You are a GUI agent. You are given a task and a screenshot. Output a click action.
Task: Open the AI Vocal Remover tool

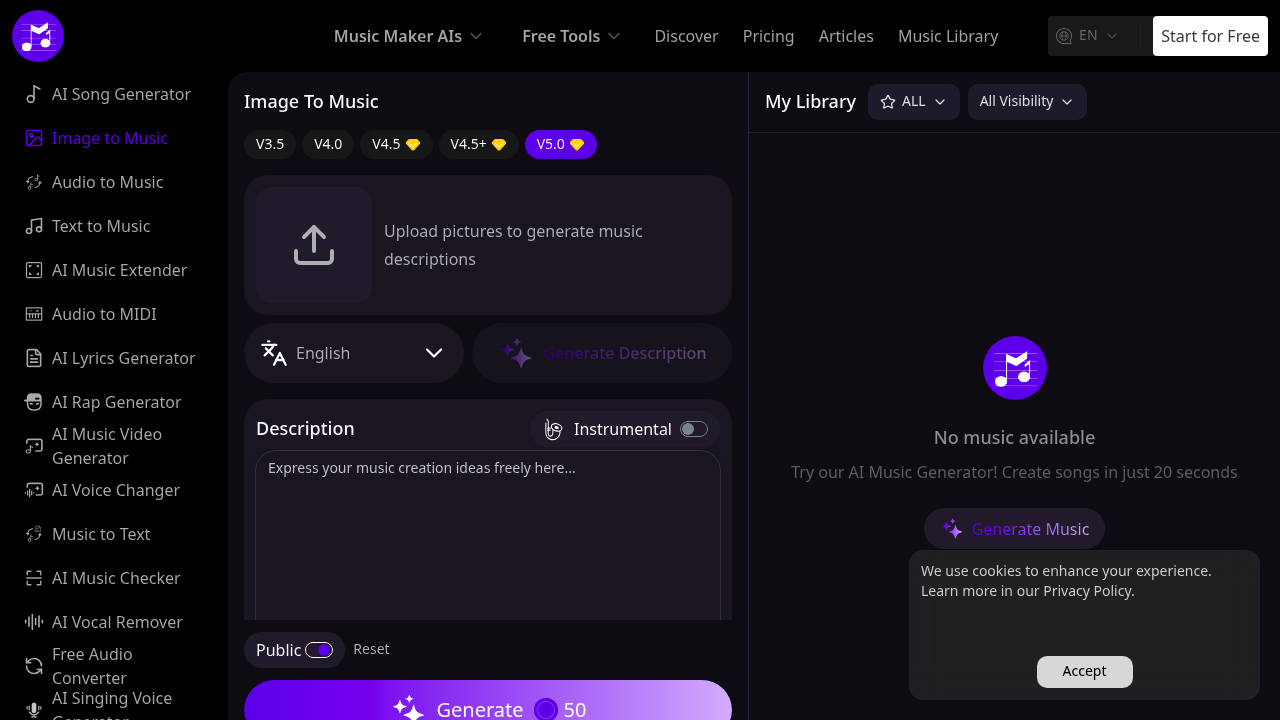[117, 622]
